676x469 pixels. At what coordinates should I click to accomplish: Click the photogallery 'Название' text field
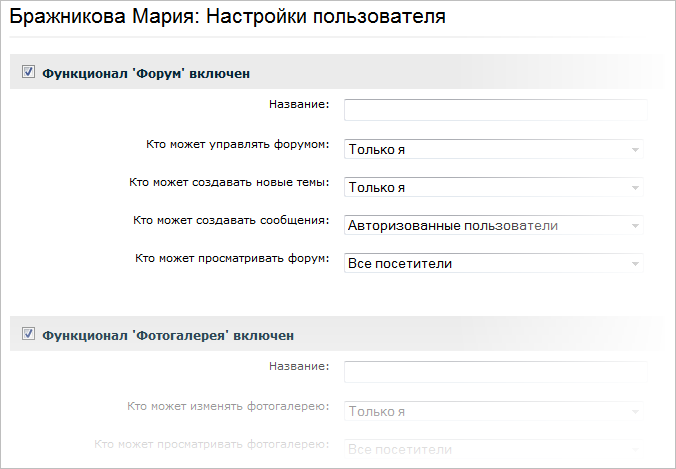click(495, 372)
